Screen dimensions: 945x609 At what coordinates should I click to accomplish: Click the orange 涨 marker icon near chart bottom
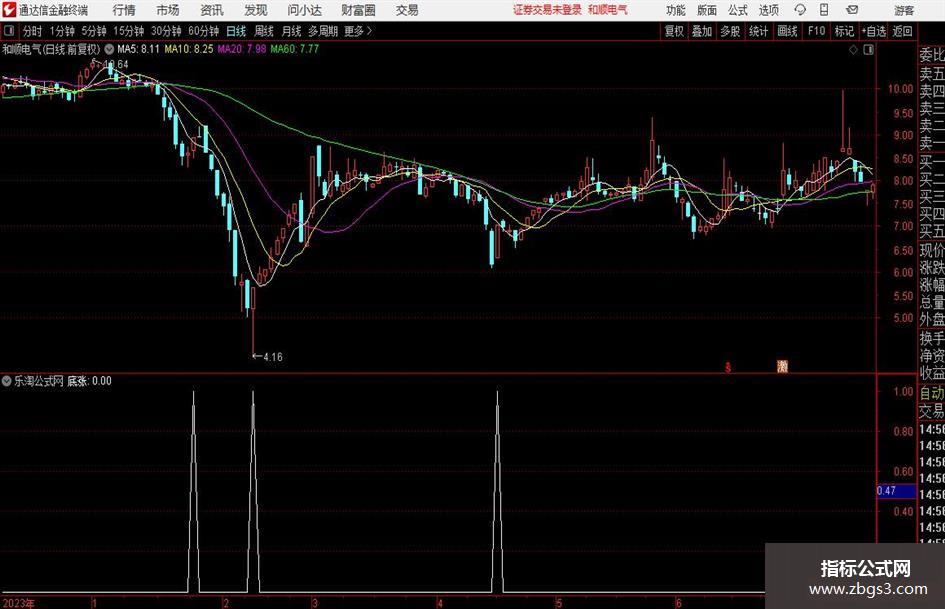tap(782, 366)
